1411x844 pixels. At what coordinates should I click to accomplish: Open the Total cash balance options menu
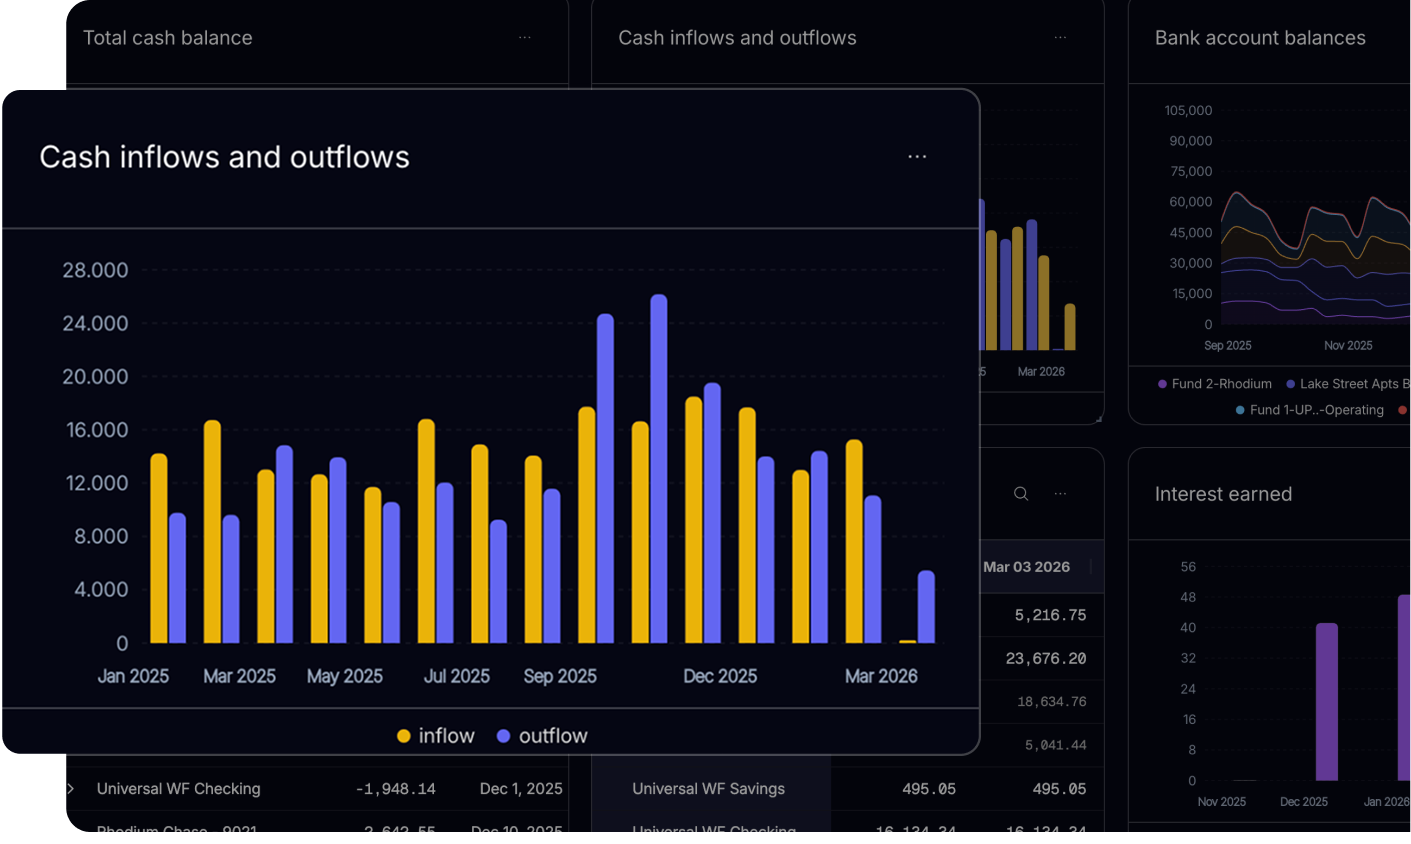[525, 38]
